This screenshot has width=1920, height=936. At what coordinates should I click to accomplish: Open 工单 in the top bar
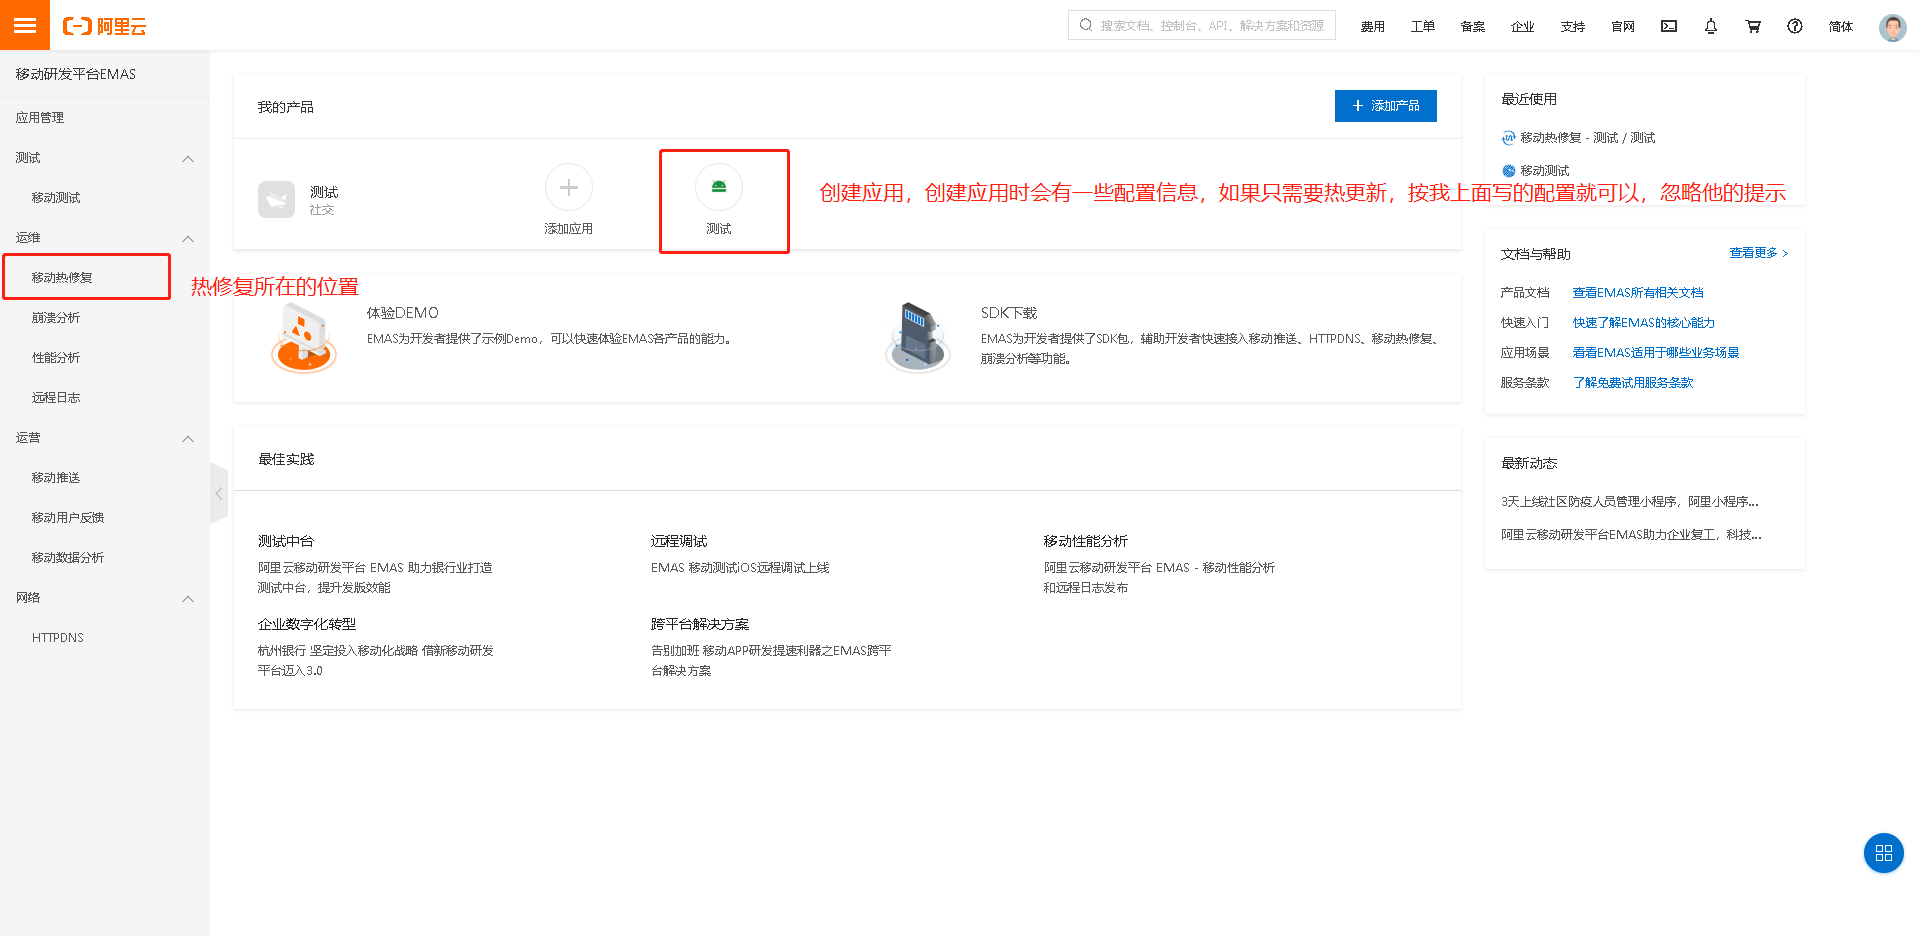click(1423, 27)
